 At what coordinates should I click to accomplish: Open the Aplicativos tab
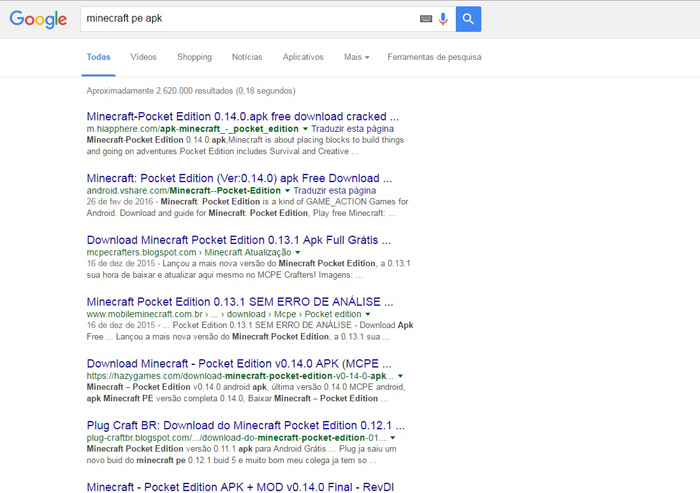pyautogui.click(x=303, y=57)
